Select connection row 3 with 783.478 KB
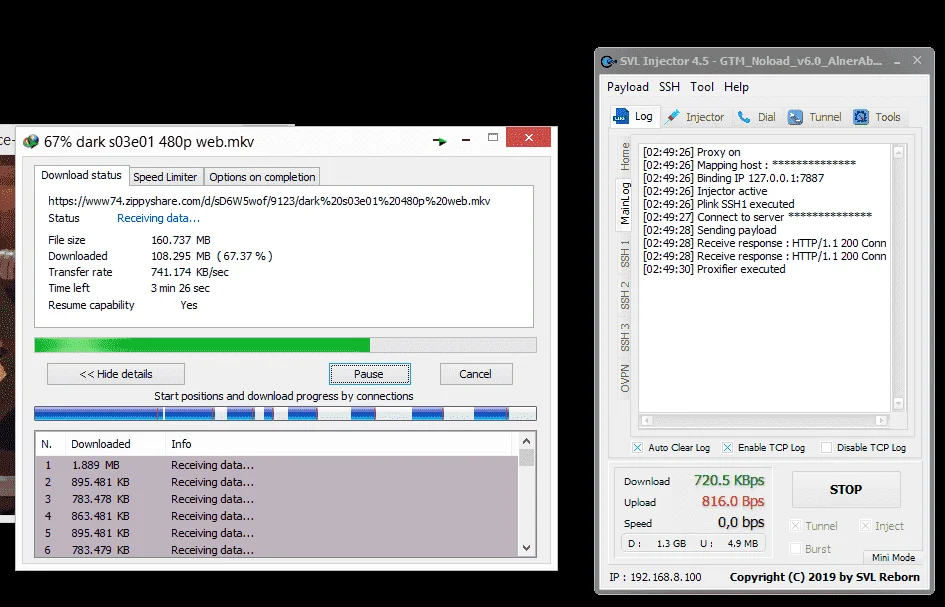The height and width of the screenshot is (607, 945). click(x=277, y=499)
